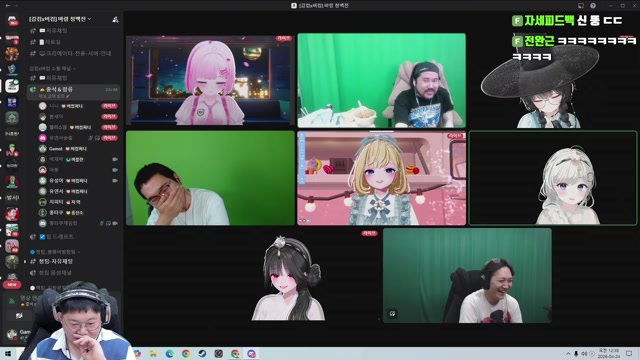The width and height of the screenshot is (640, 360).
Task: Open the Discord home direct messages icon
Action: pos(12,20)
